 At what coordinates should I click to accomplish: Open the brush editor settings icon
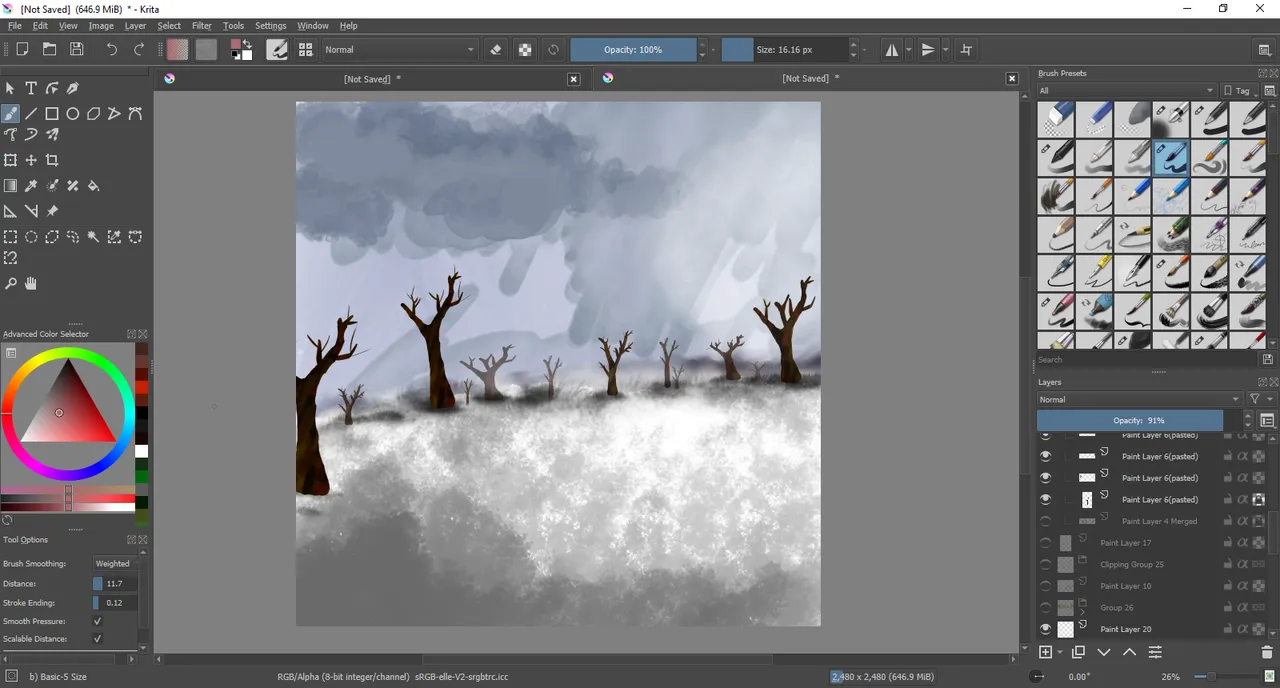tap(277, 49)
